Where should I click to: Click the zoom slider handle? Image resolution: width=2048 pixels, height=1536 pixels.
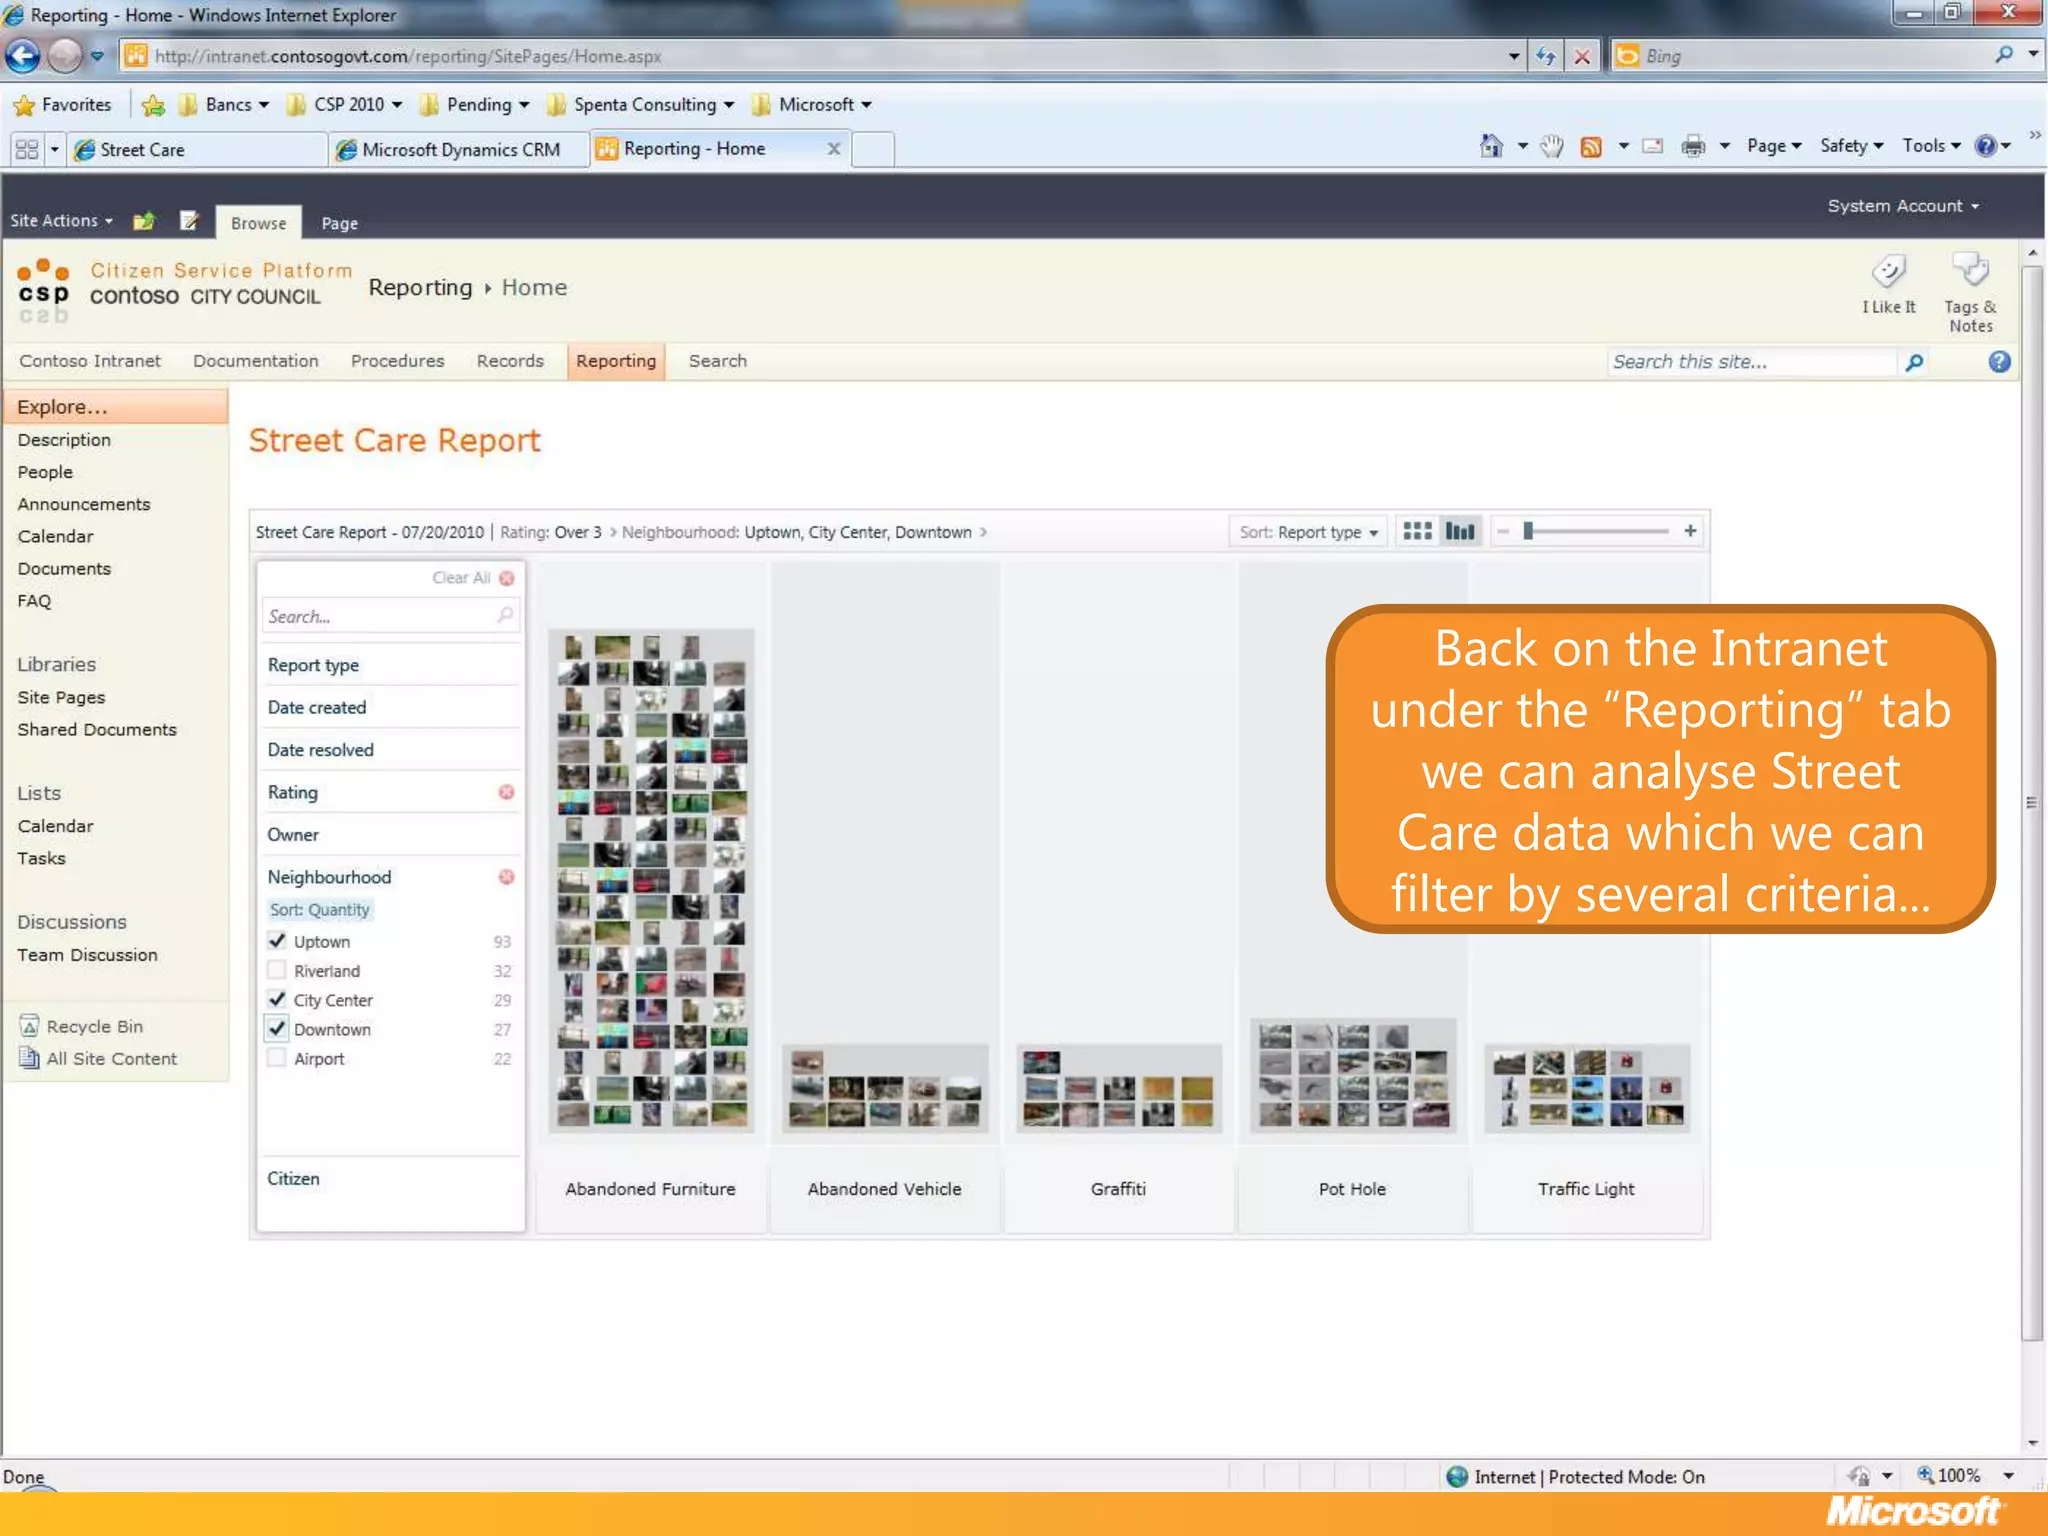[1528, 531]
